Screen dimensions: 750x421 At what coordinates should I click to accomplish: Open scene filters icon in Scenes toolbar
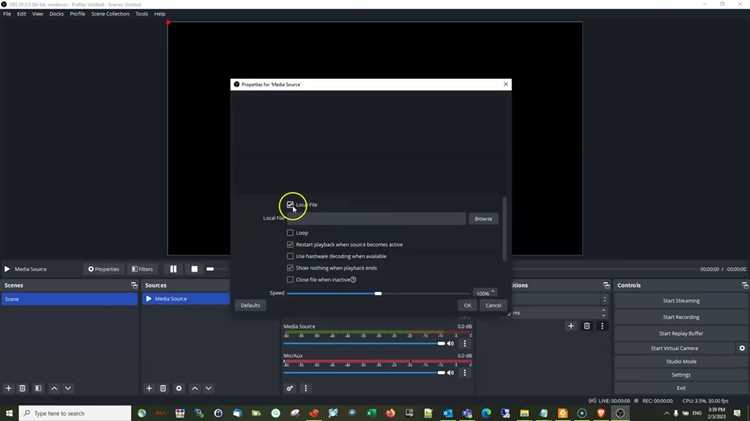[x=38, y=388]
